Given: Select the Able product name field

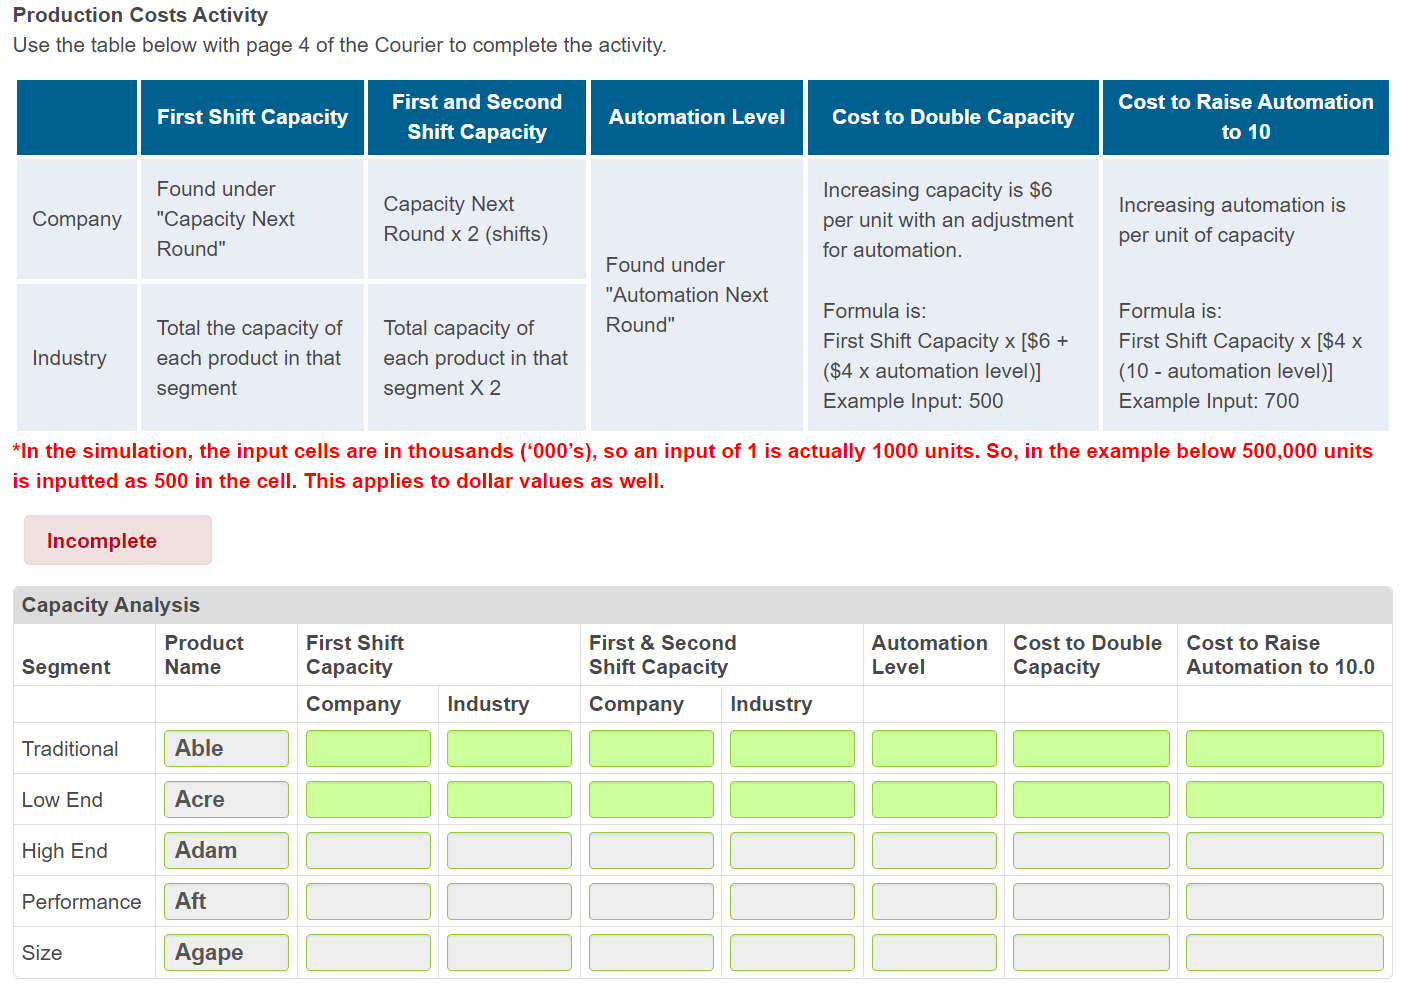Looking at the screenshot, I should 226,748.
